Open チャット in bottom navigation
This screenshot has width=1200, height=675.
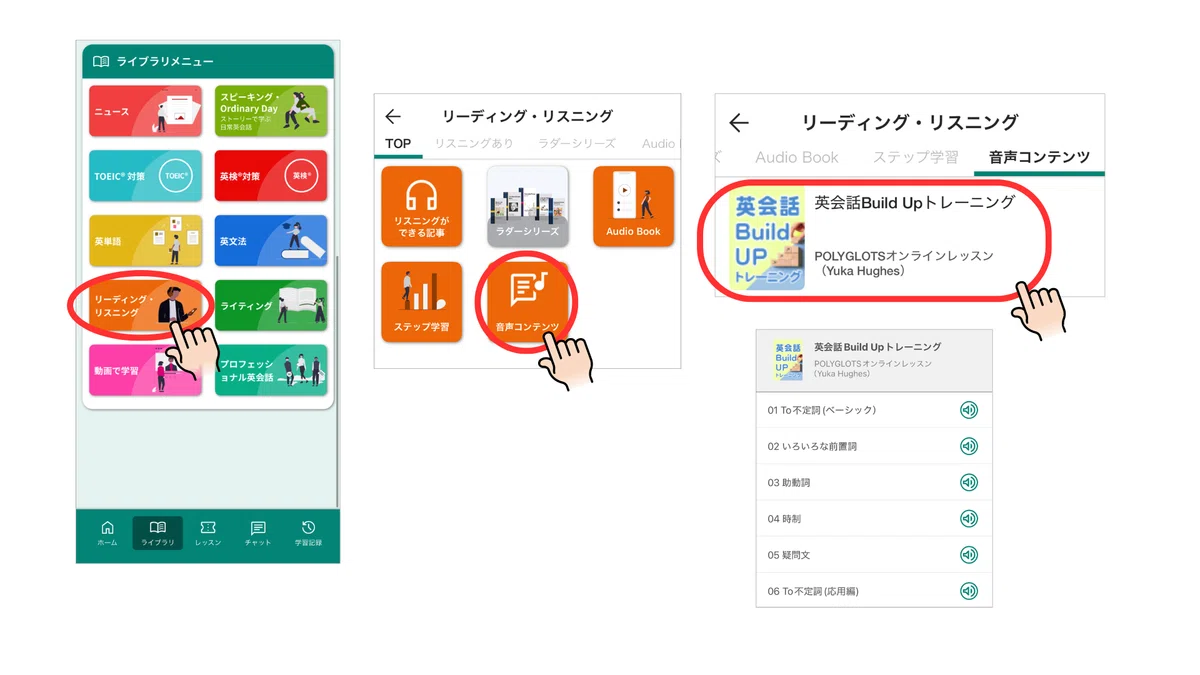coord(258,534)
